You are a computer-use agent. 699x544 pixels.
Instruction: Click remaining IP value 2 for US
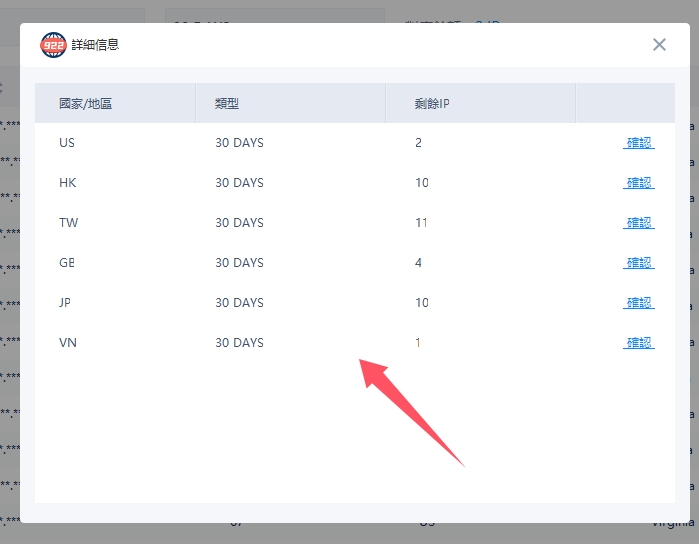click(x=418, y=143)
